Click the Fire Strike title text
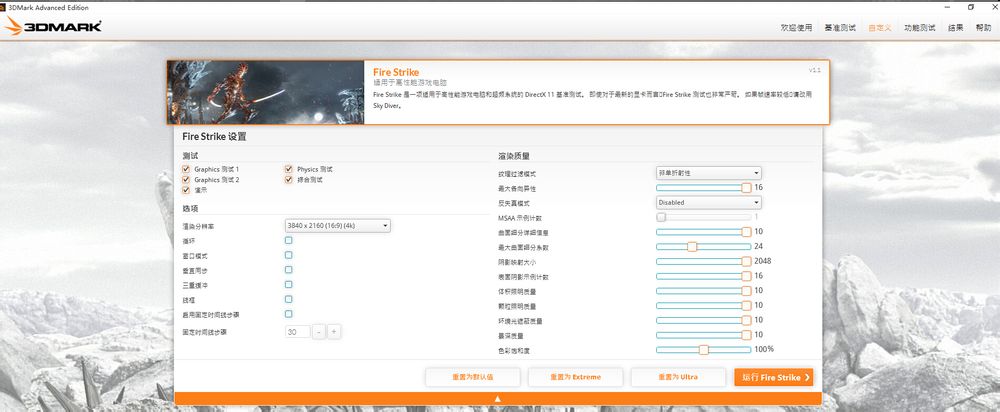The image size is (1000, 412). click(396, 72)
